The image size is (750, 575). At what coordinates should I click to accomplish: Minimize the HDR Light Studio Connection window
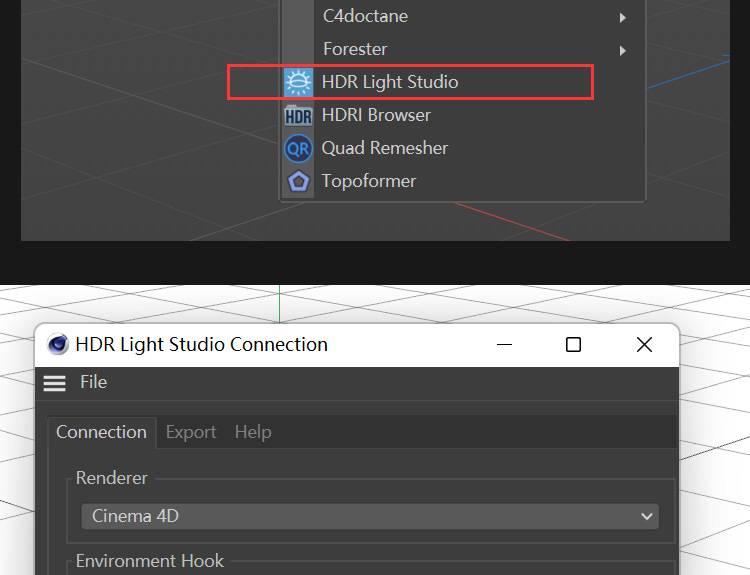[x=504, y=344]
